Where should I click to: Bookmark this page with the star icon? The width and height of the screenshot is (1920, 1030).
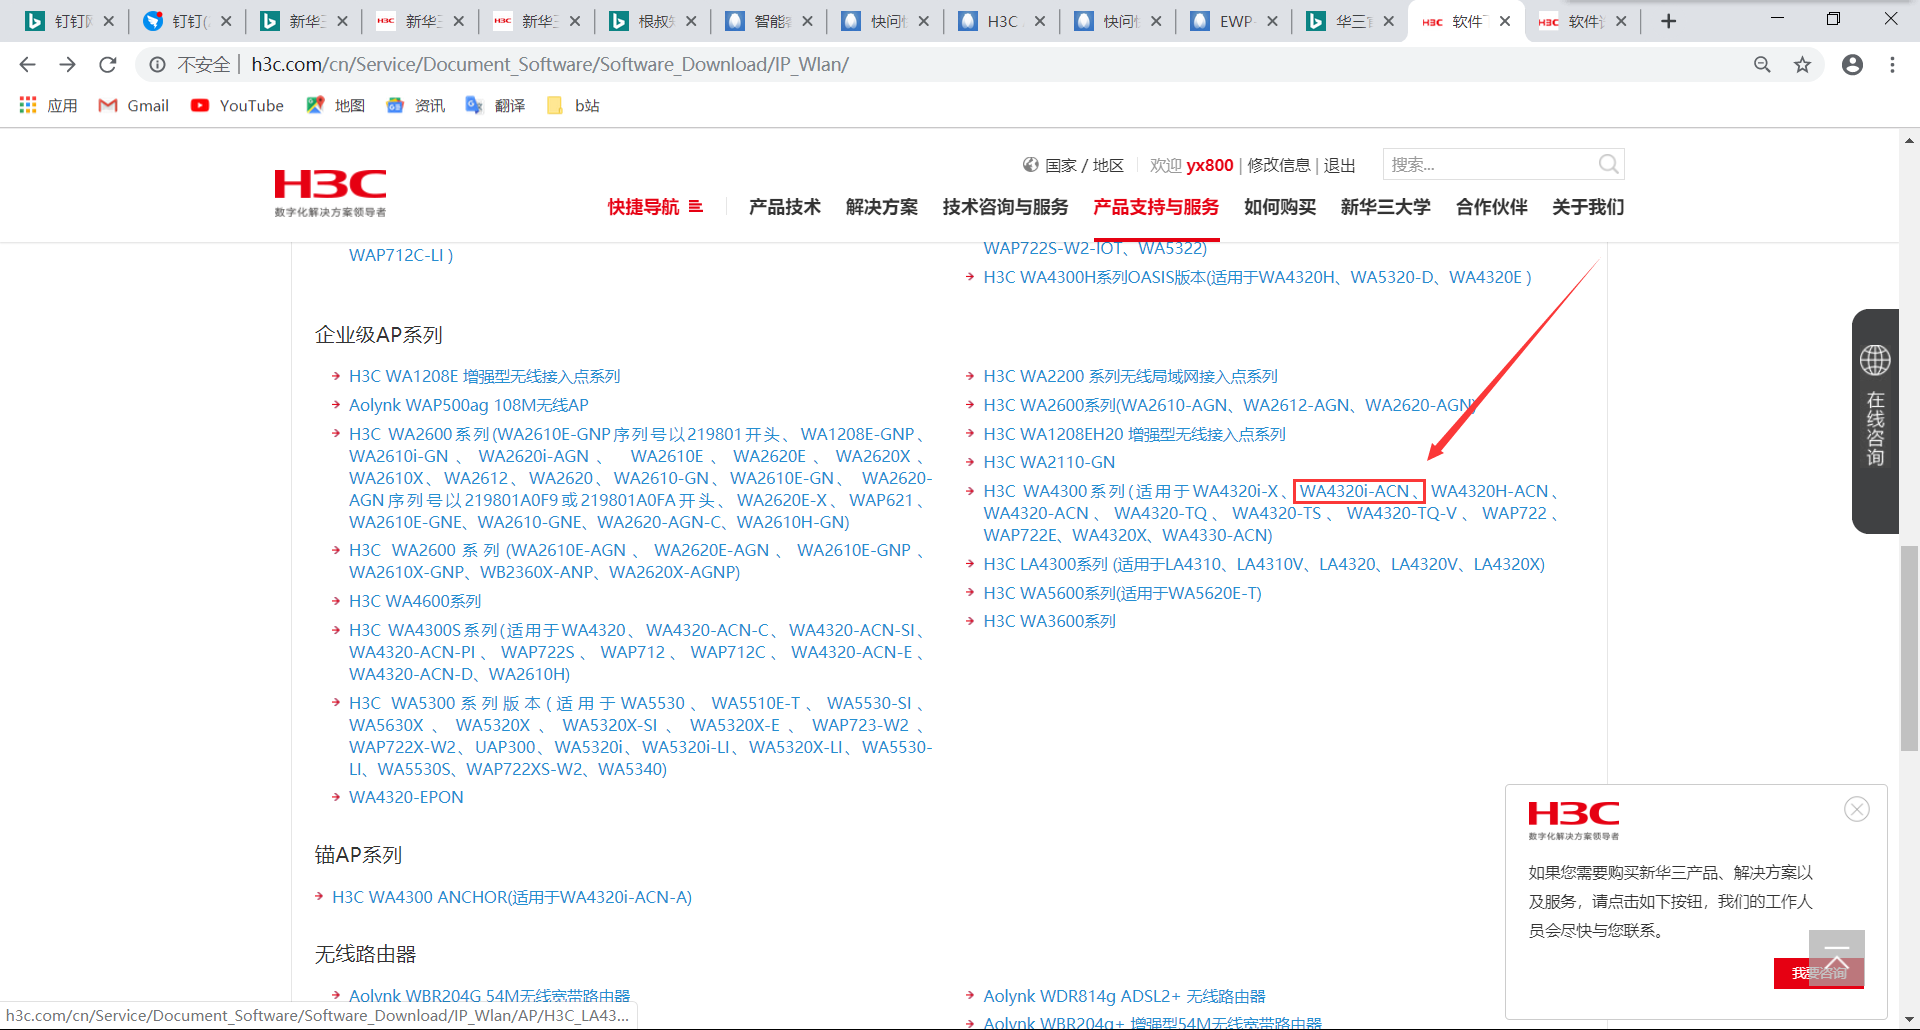click(x=1802, y=65)
